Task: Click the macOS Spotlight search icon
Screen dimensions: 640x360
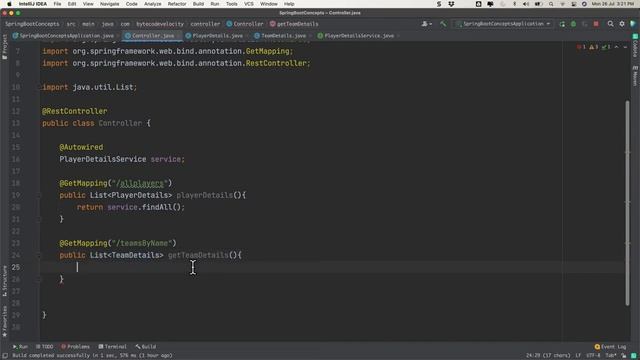Action: click(551, 4)
